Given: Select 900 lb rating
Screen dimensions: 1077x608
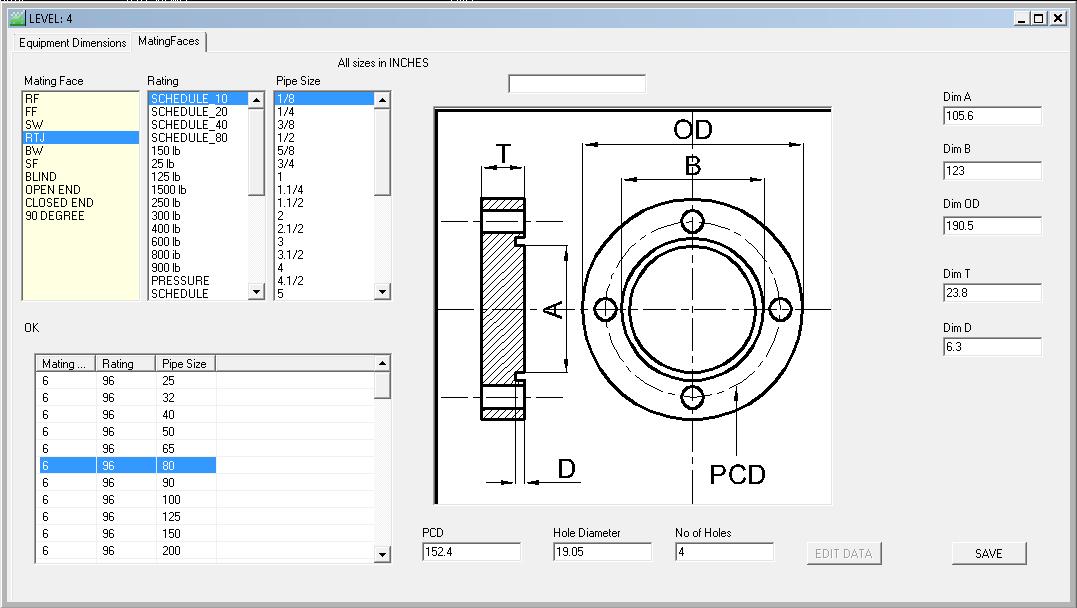Looking at the screenshot, I should pos(199,268).
